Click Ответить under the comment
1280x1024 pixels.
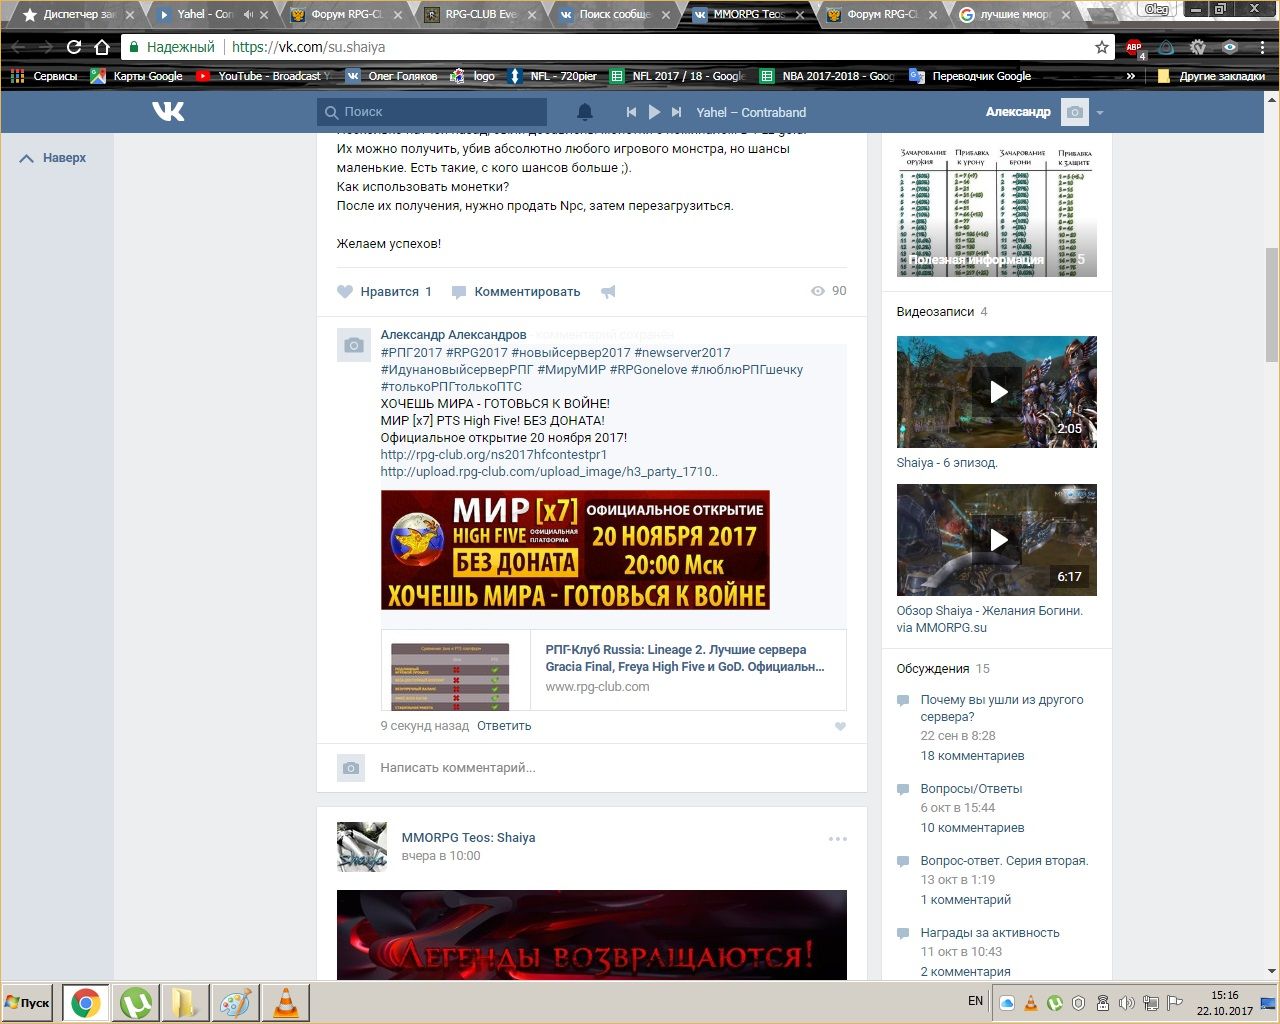pyautogui.click(x=504, y=726)
